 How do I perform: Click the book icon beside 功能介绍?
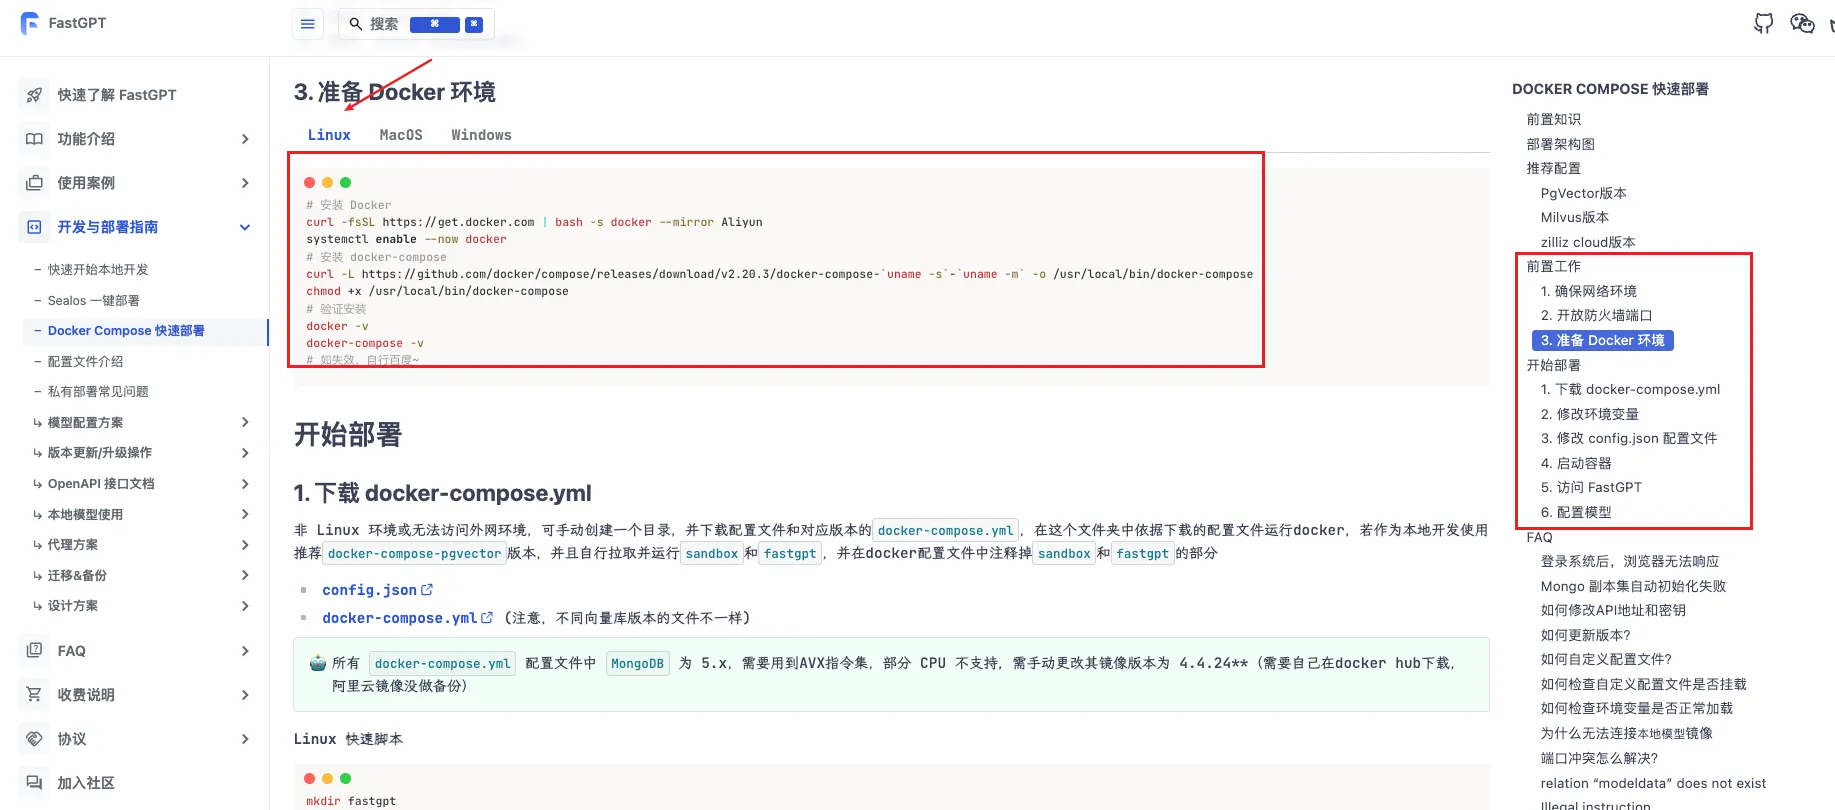click(x=34, y=139)
